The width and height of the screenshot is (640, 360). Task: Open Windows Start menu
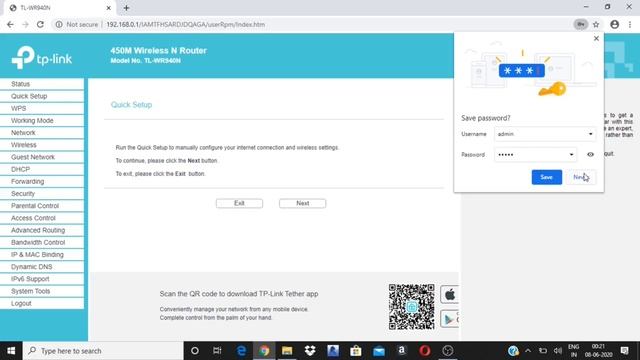point(11,351)
